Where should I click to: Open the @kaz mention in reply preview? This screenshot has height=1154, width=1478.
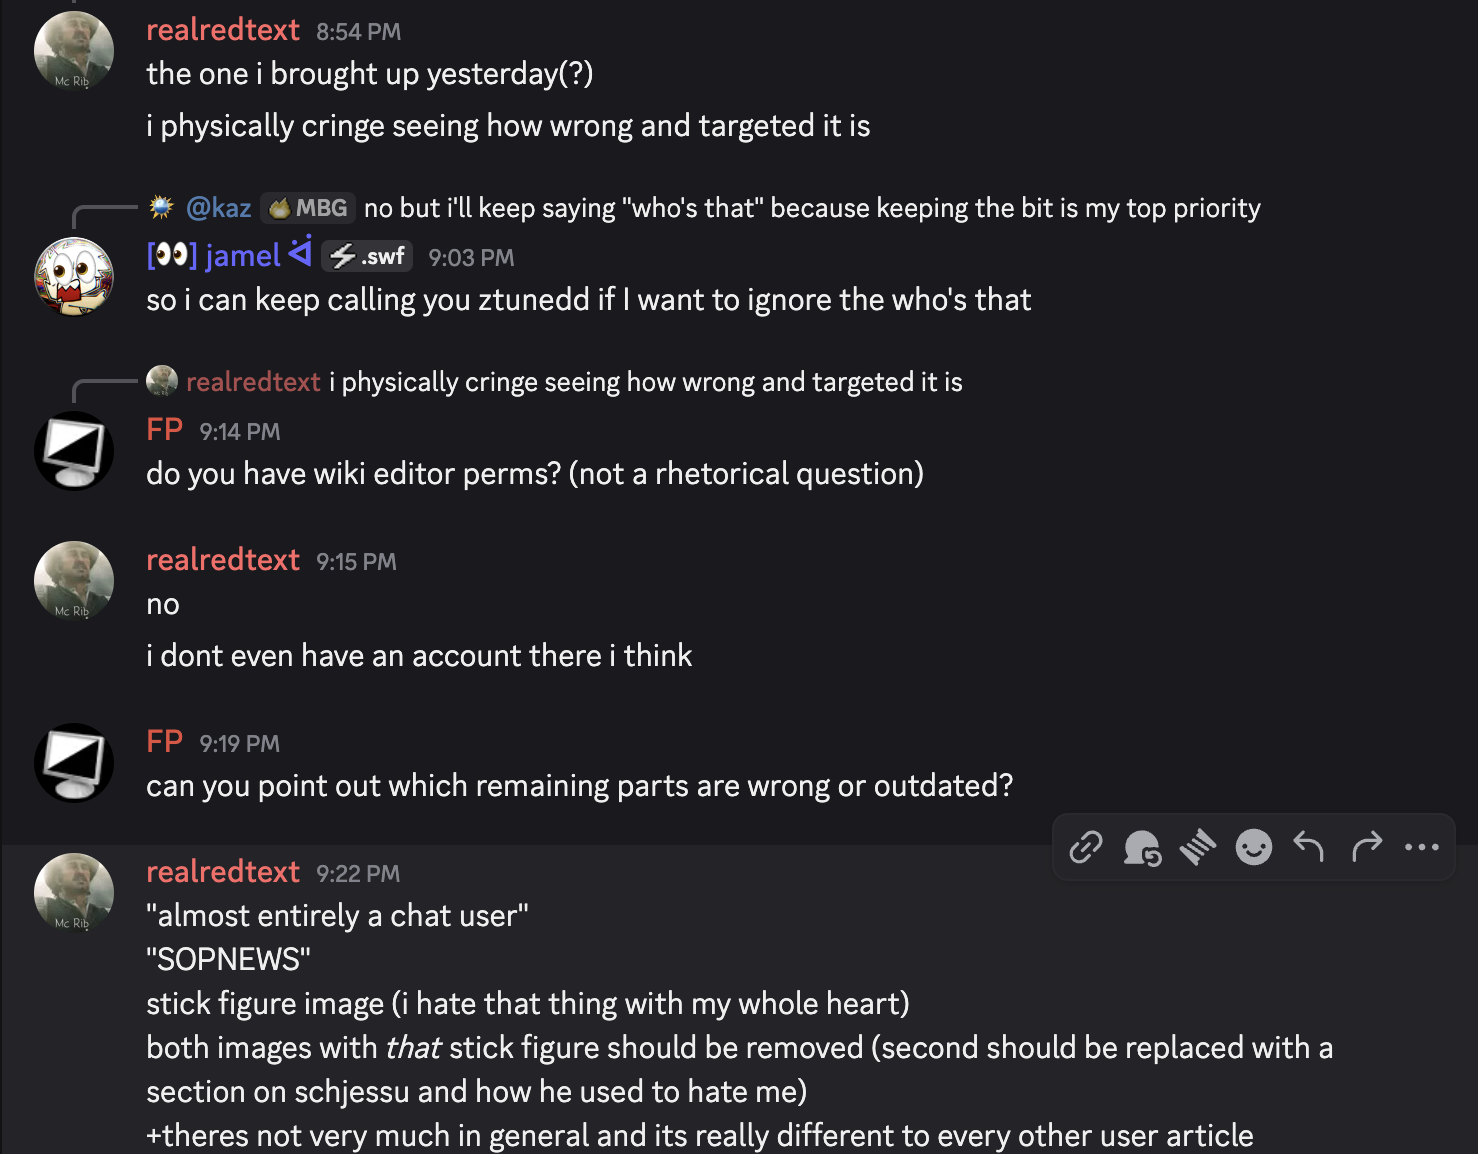coord(218,208)
